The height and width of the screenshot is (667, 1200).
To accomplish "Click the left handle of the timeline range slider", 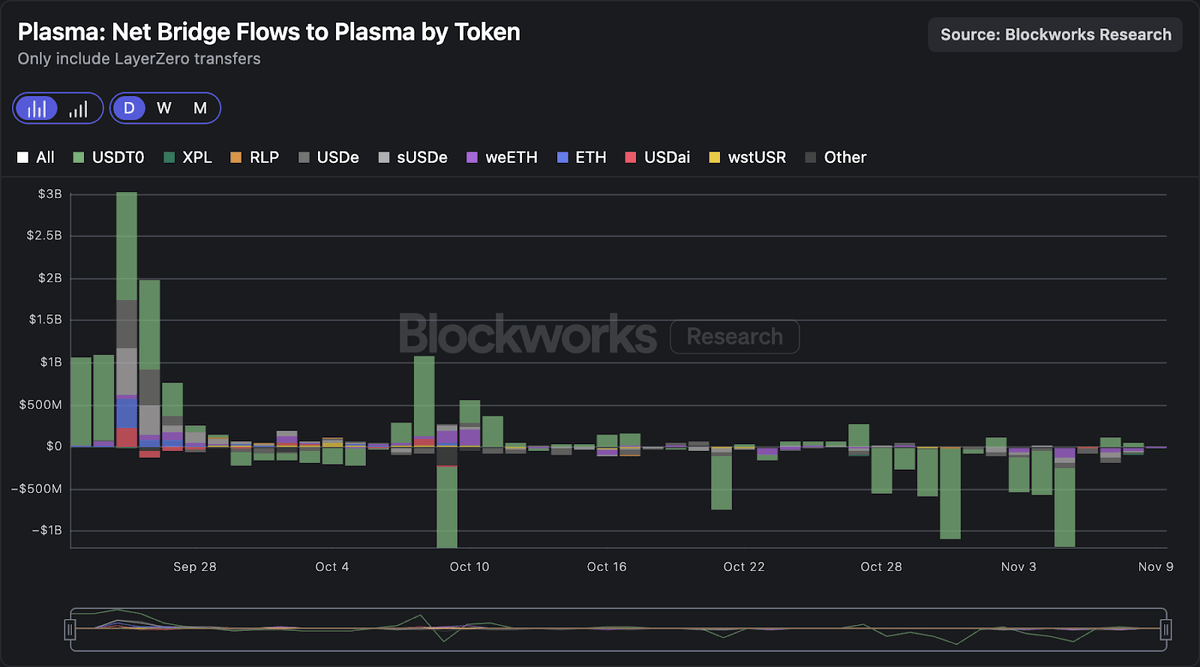I will pos(70,629).
